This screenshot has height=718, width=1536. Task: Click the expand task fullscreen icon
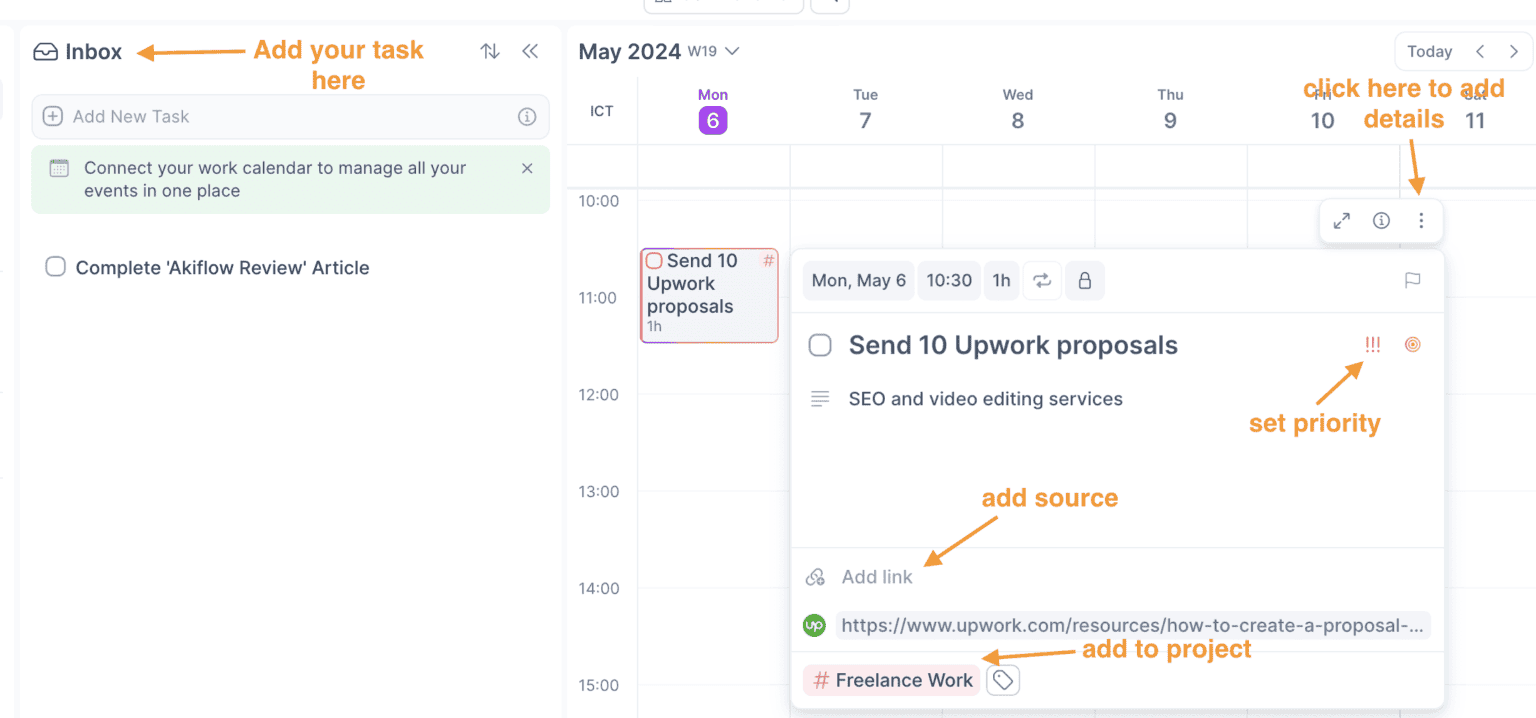point(1342,221)
